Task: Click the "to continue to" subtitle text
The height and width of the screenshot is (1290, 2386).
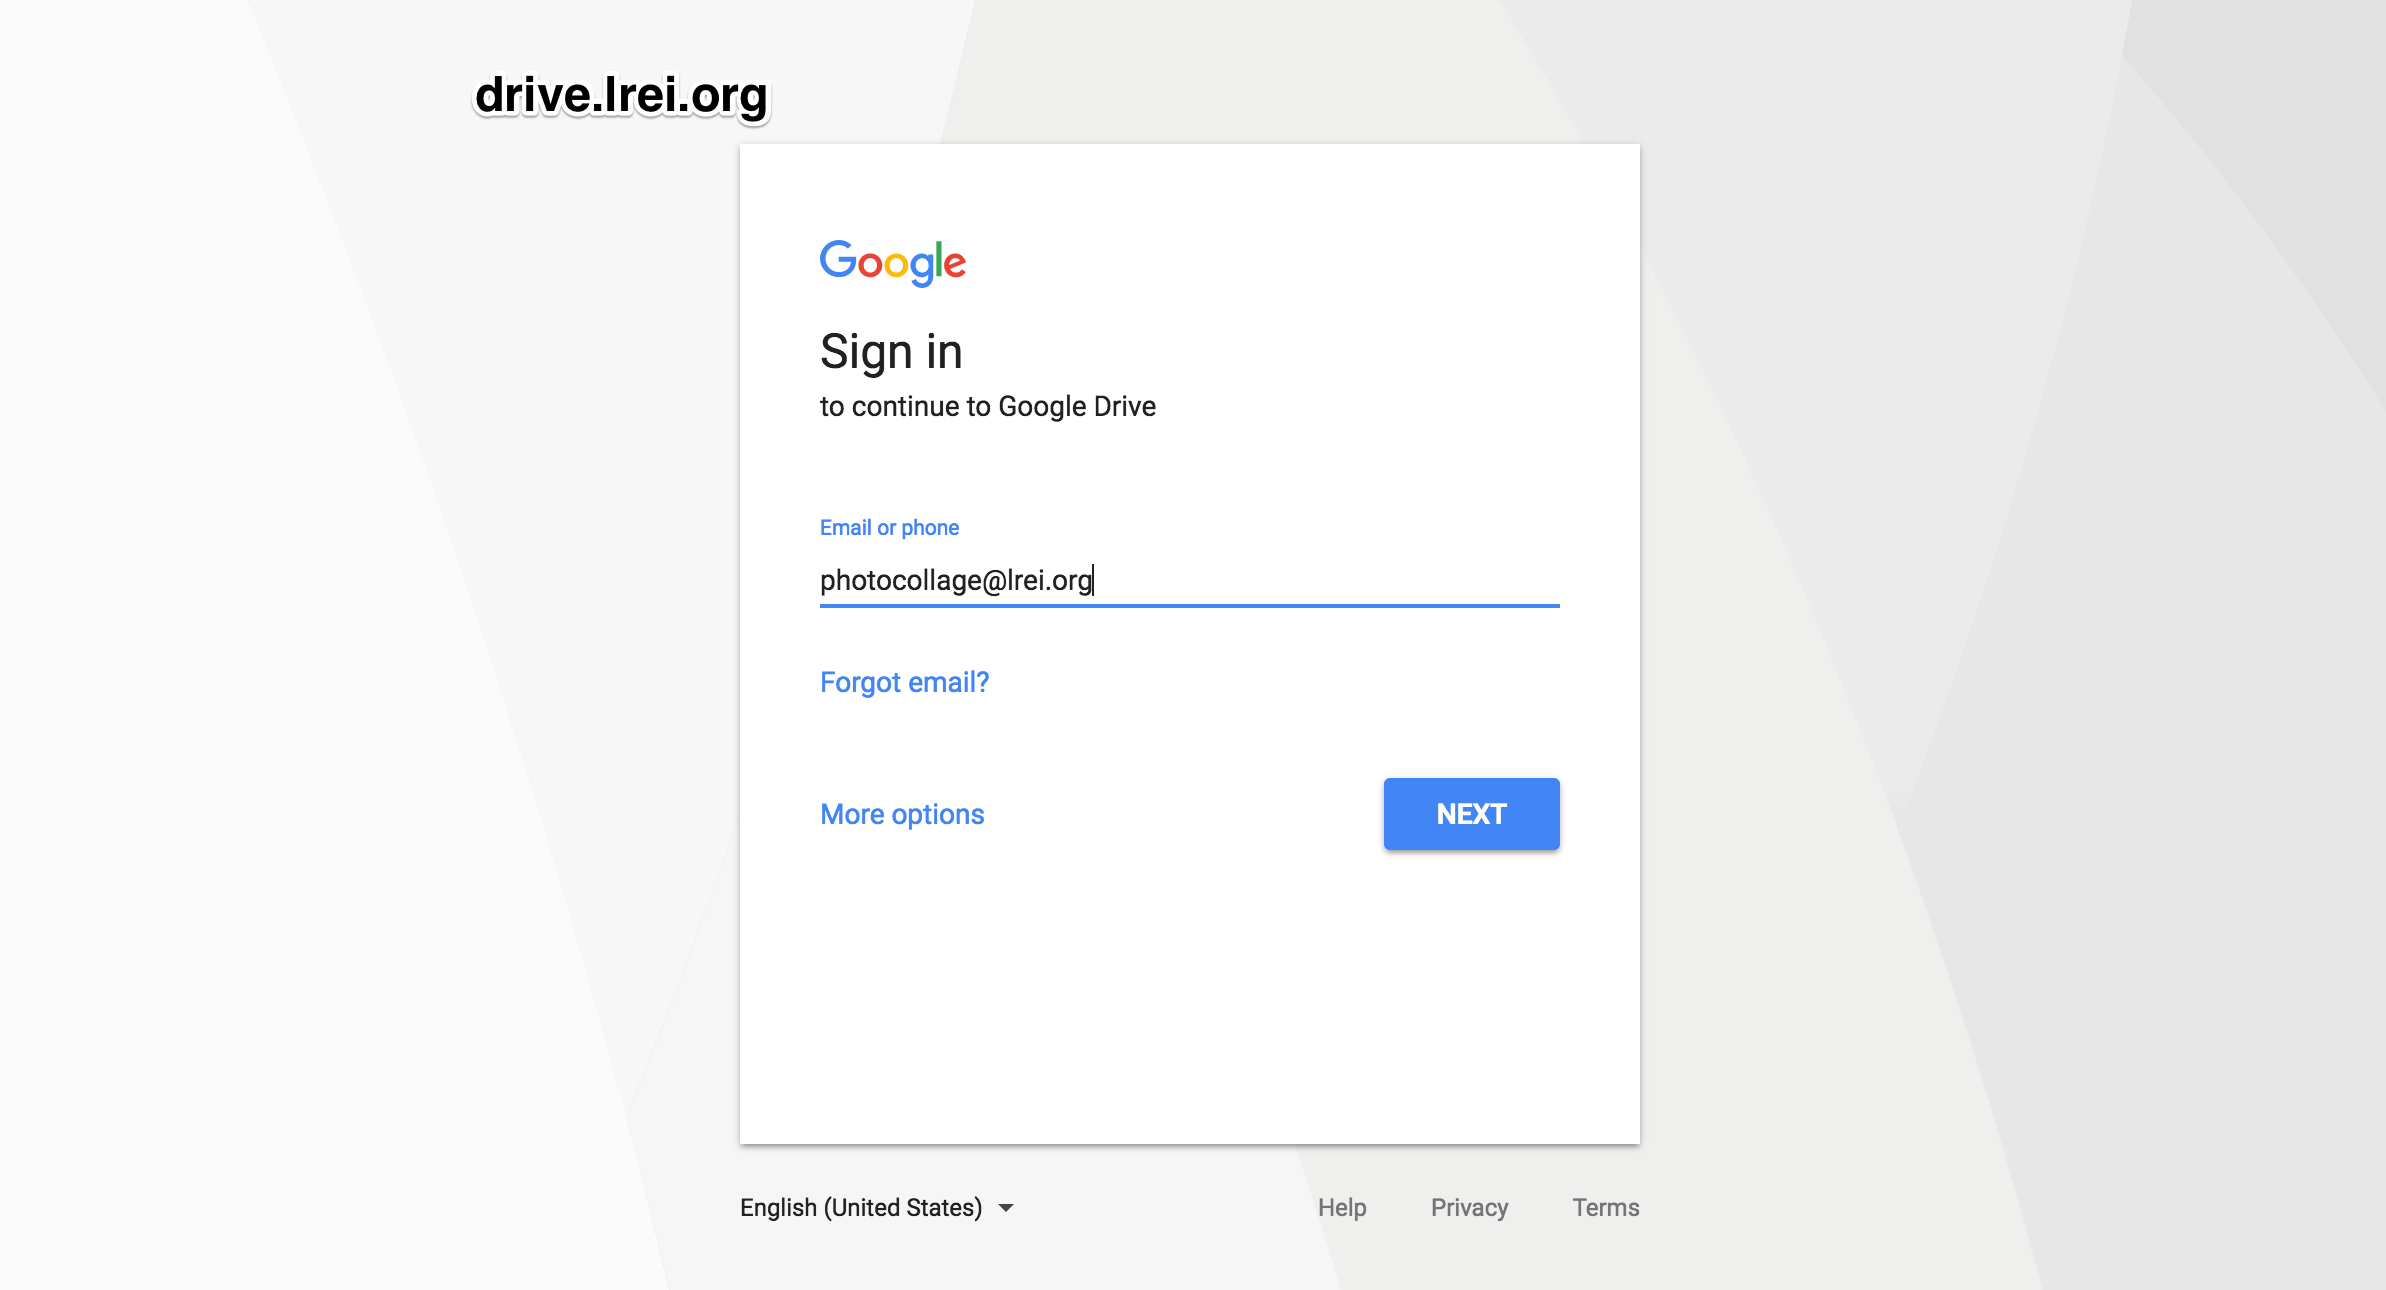Action: pyautogui.click(x=905, y=407)
